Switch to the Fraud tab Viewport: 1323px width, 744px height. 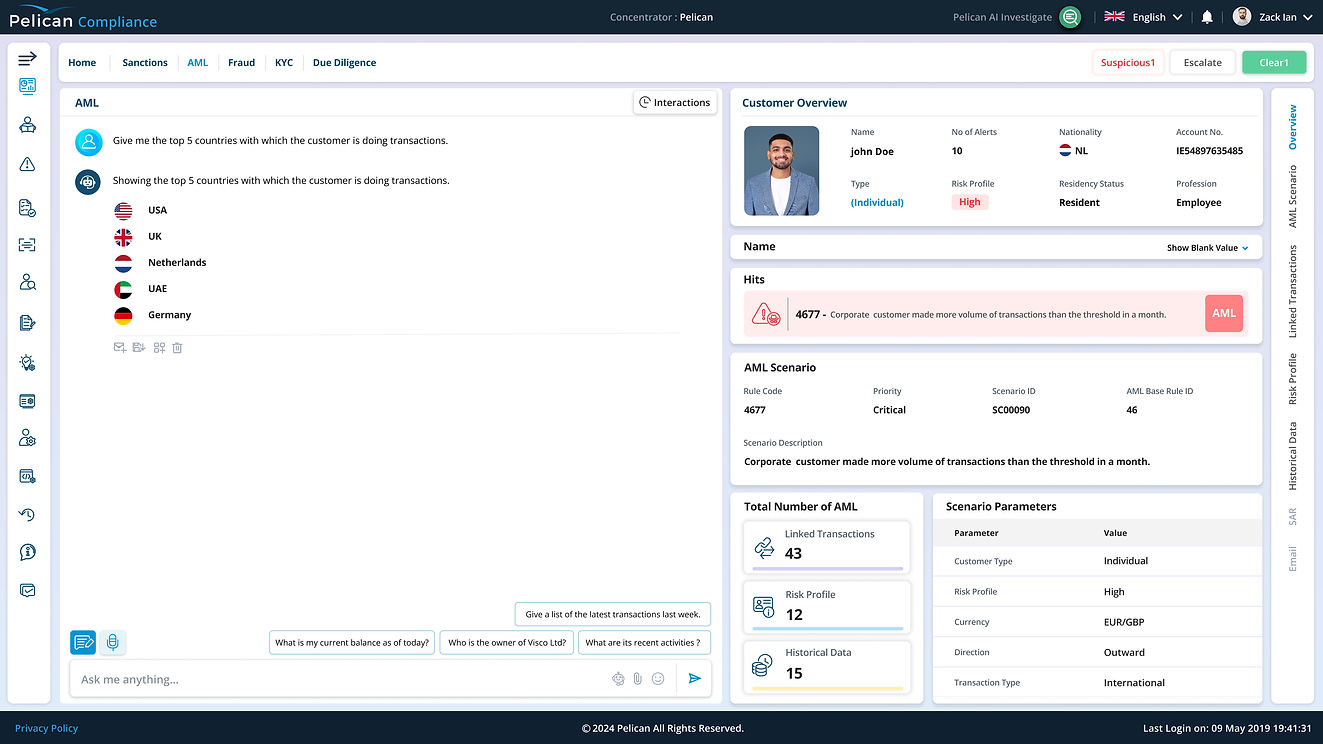(x=241, y=63)
